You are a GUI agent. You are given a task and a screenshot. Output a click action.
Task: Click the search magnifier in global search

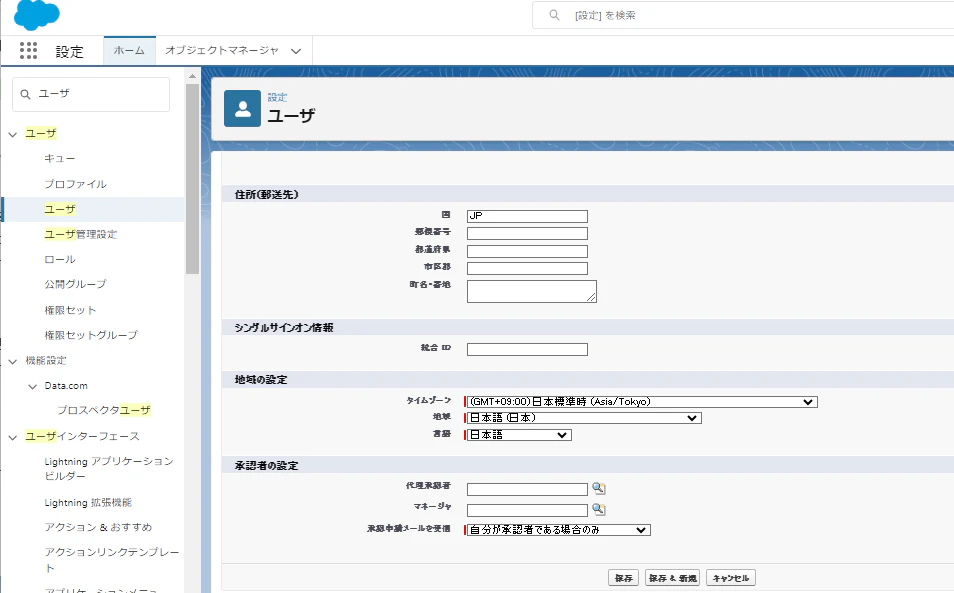click(x=554, y=15)
